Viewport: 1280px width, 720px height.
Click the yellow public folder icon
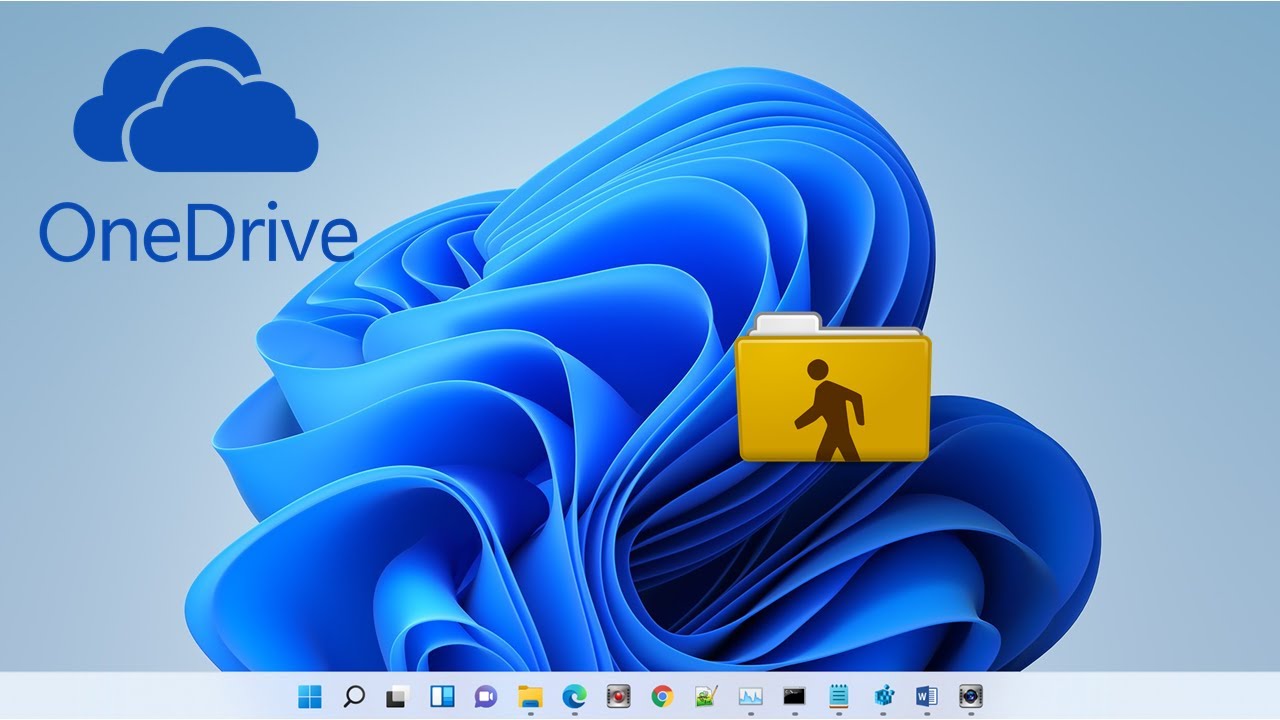pos(834,387)
